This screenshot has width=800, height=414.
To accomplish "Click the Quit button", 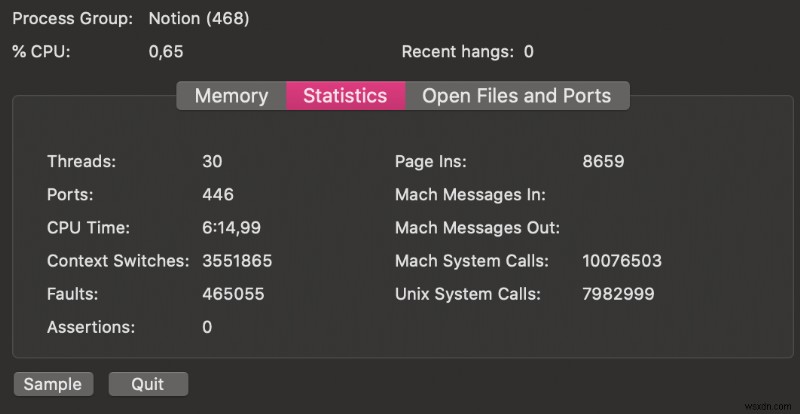I will (x=148, y=384).
